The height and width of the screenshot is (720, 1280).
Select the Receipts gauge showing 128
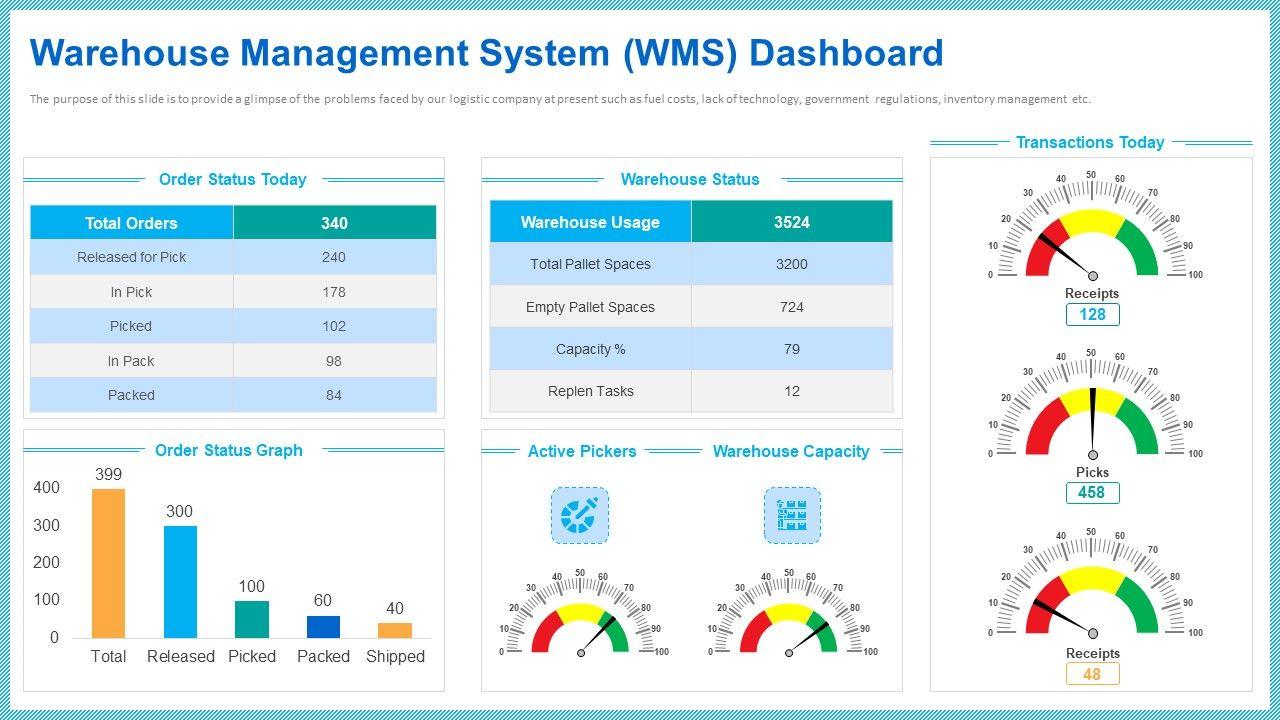(x=1092, y=228)
